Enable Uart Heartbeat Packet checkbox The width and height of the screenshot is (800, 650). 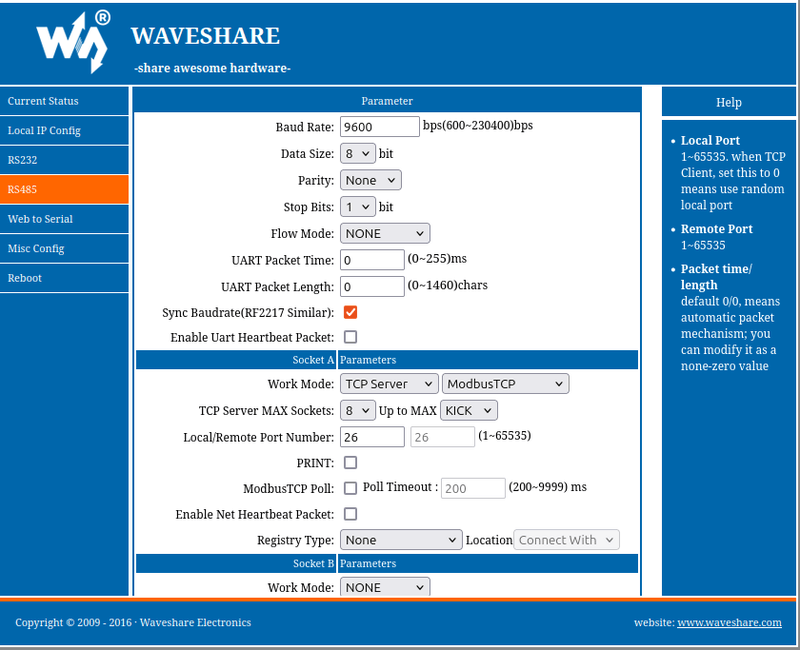tap(351, 337)
